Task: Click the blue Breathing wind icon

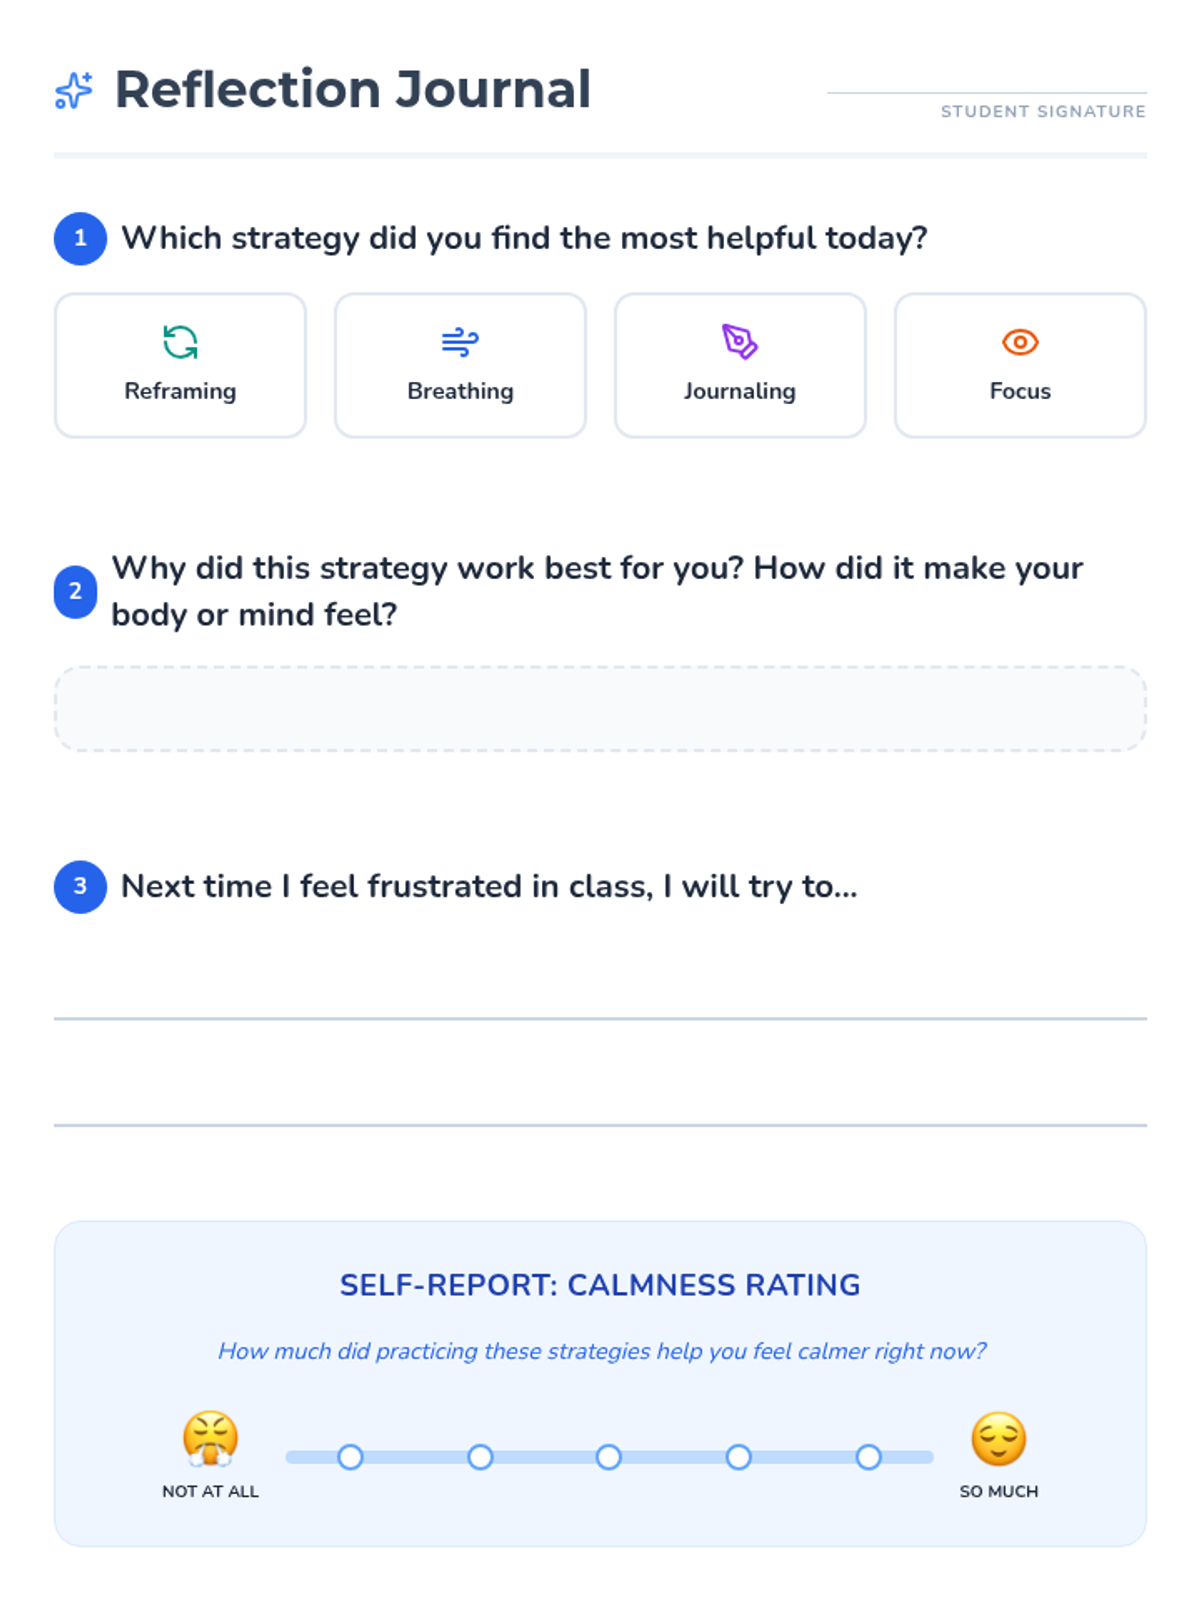Action: [x=460, y=342]
